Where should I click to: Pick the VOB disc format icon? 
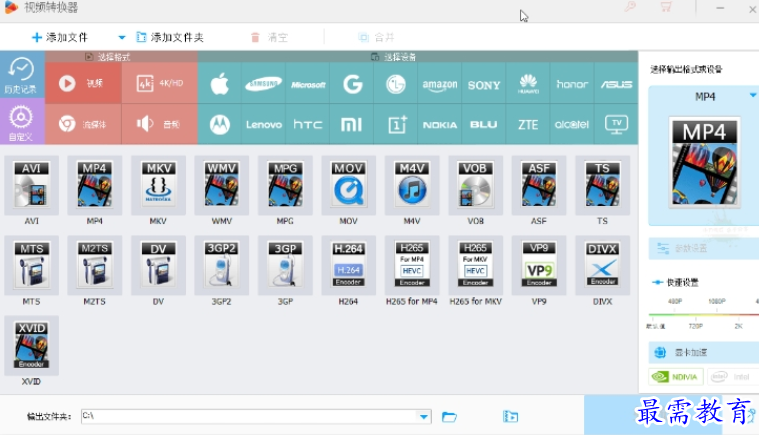pos(475,185)
